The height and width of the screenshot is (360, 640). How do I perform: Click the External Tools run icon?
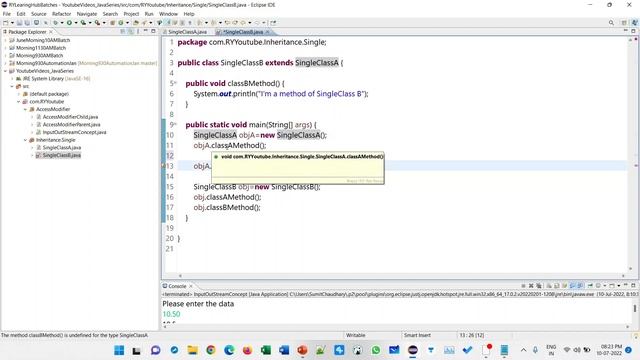point(97,23)
